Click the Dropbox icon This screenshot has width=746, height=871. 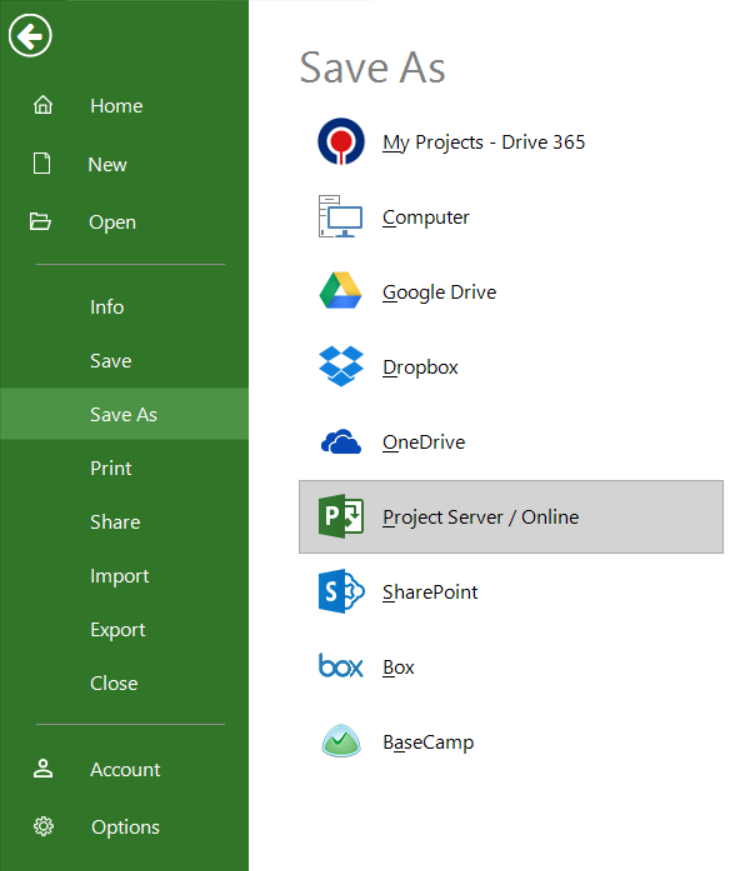(340, 366)
